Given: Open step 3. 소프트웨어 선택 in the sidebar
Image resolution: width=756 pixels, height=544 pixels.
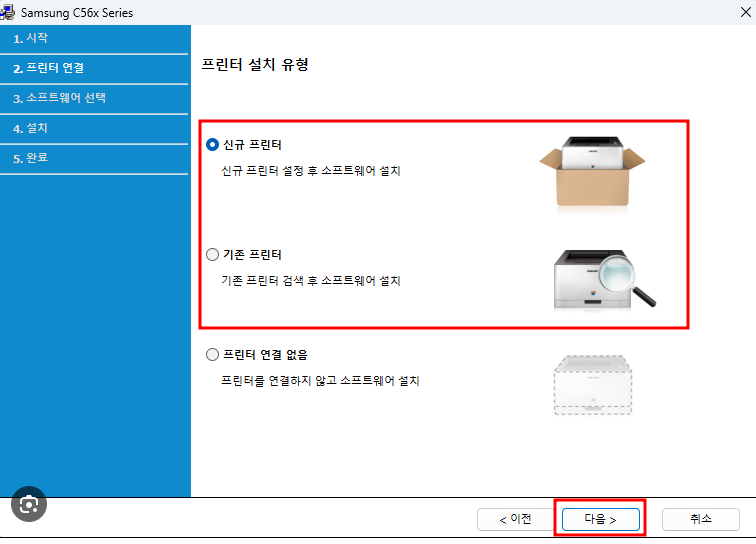Looking at the screenshot, I should [x=94, y=98].
